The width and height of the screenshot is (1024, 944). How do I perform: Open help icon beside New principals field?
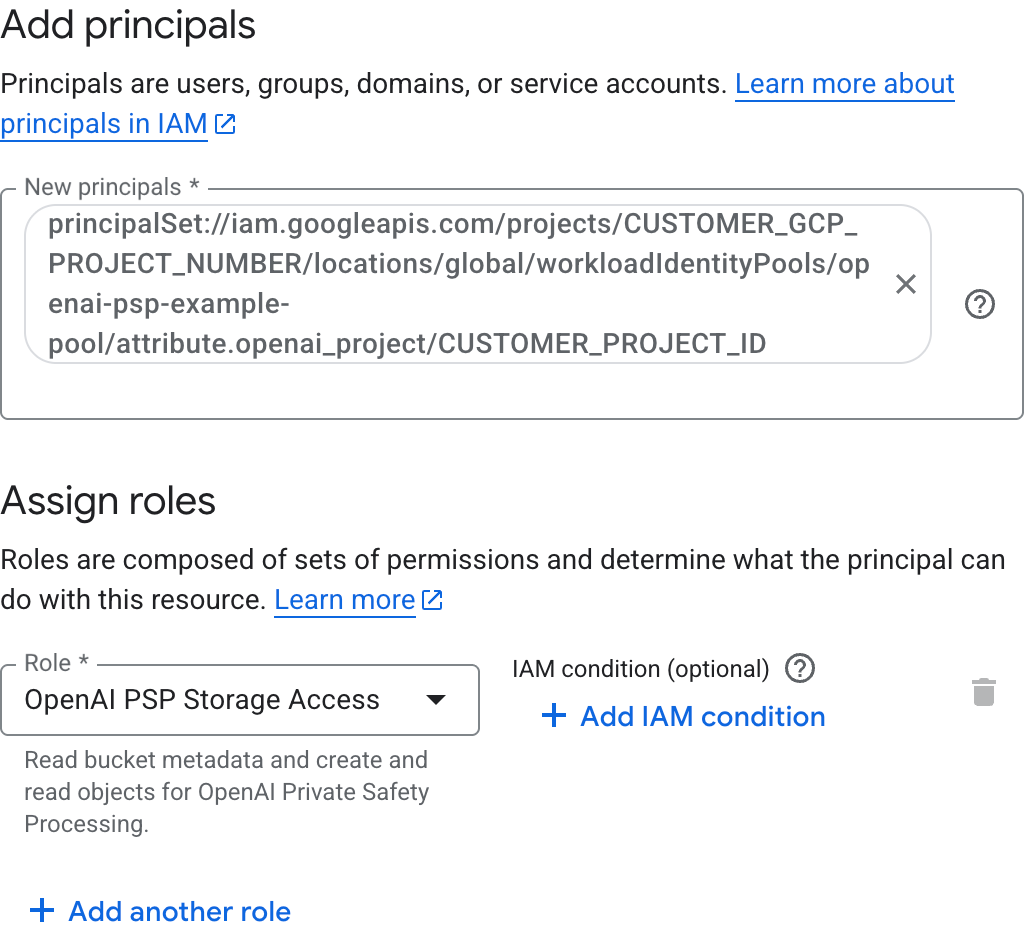980,304
